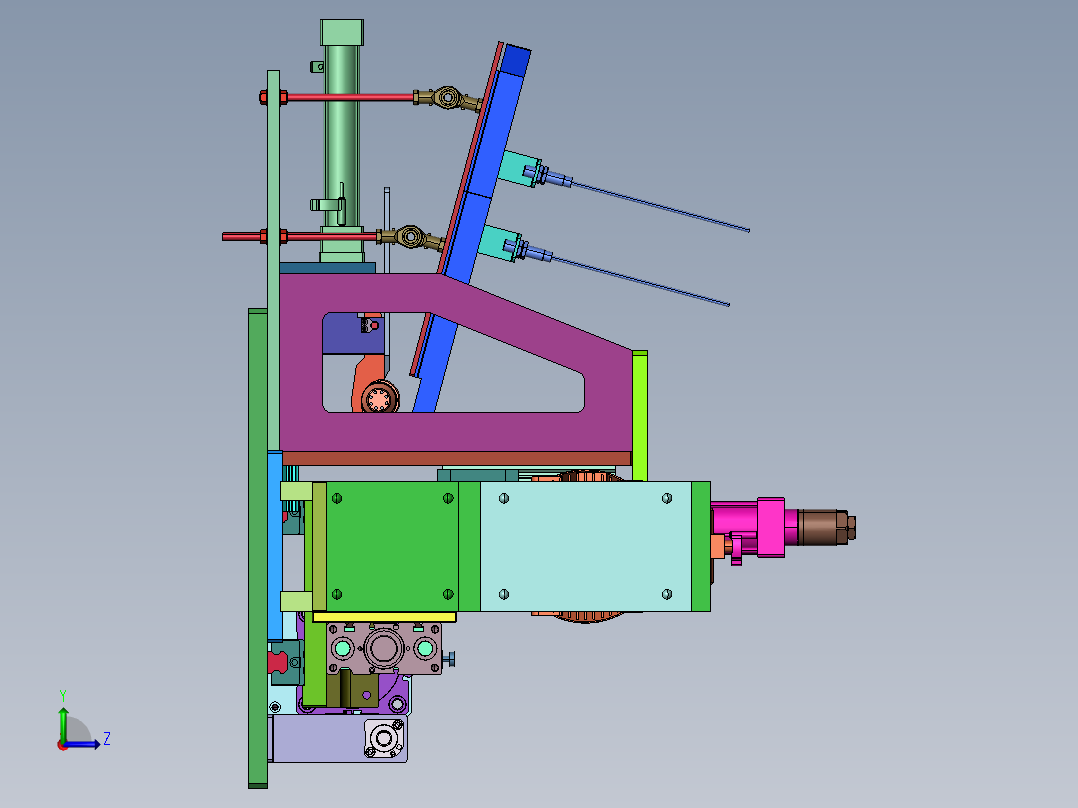Pick the upper thin blue probe rod
The height and width of the screenshot is (808, 1078).
[660, 206]
